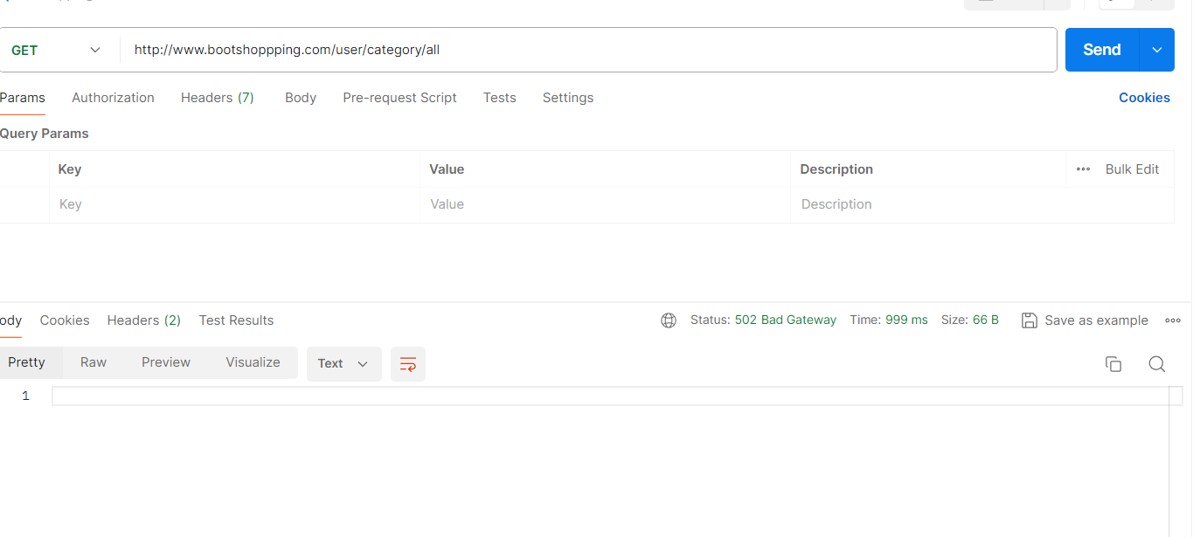Search the response using the magnifier icon
This screenshot has height=537, width=1200.
click(x=1157, y=364)
